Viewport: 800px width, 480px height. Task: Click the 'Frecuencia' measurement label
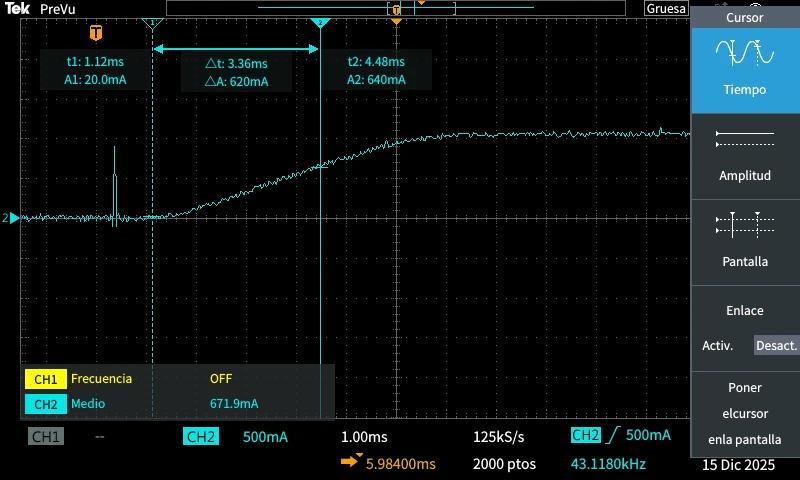pyautogui.click(x=102, y=378)
